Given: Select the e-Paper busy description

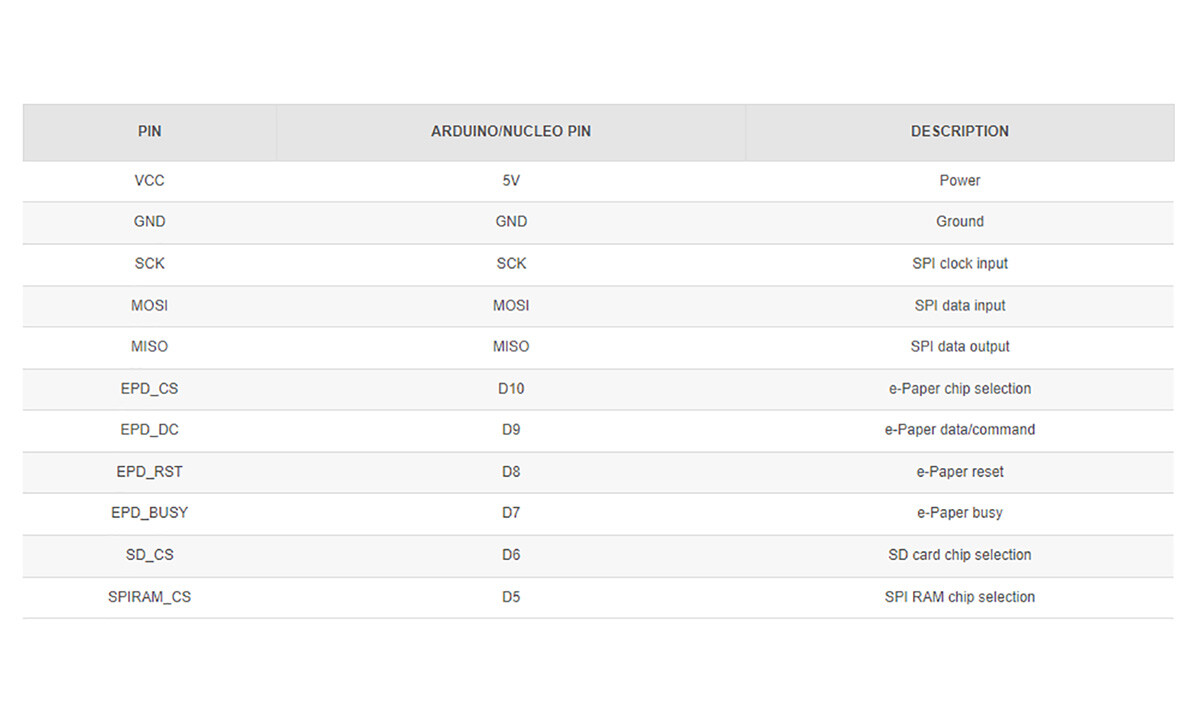Looking at the screenshot, I should (960, 513).
